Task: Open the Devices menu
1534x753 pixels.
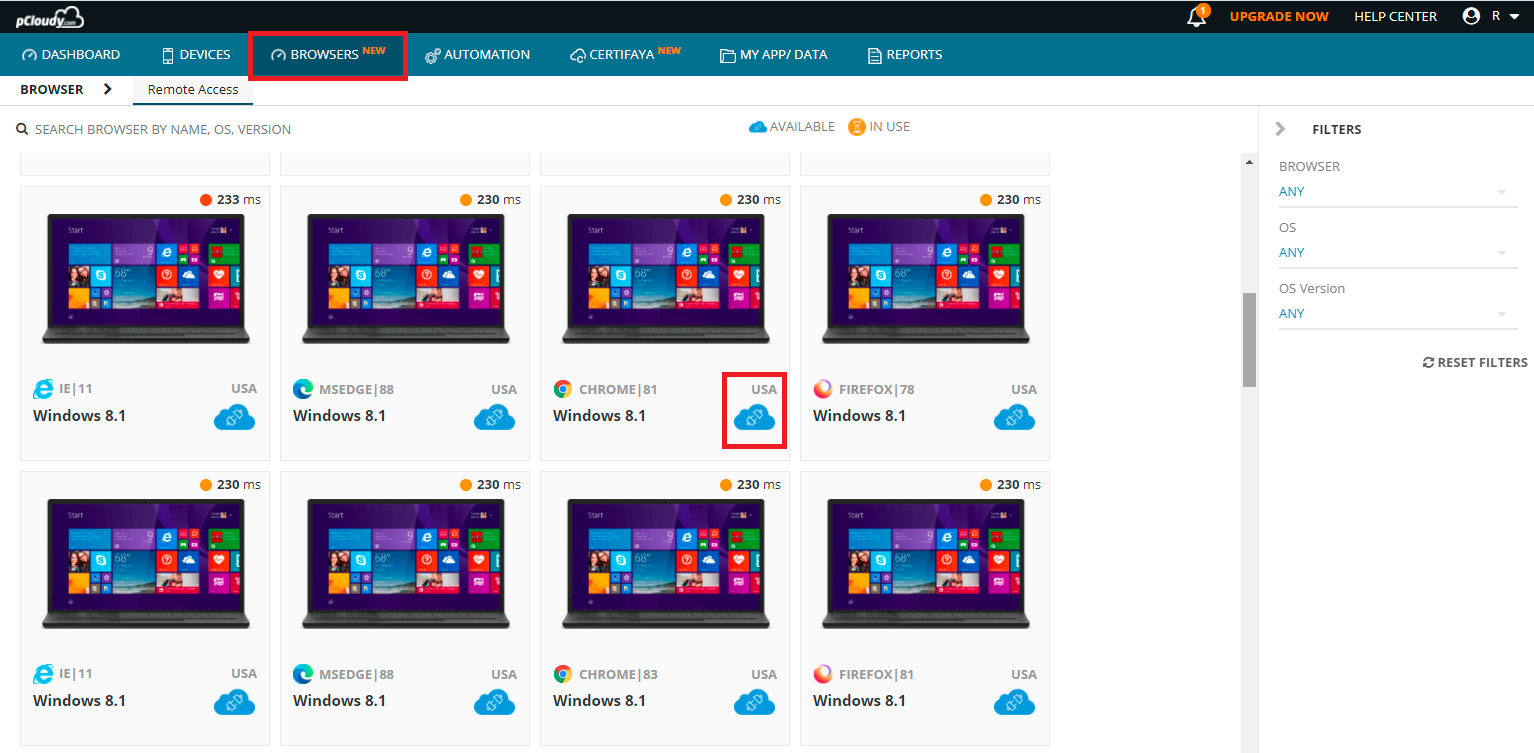Action: [x=196, y=55]
